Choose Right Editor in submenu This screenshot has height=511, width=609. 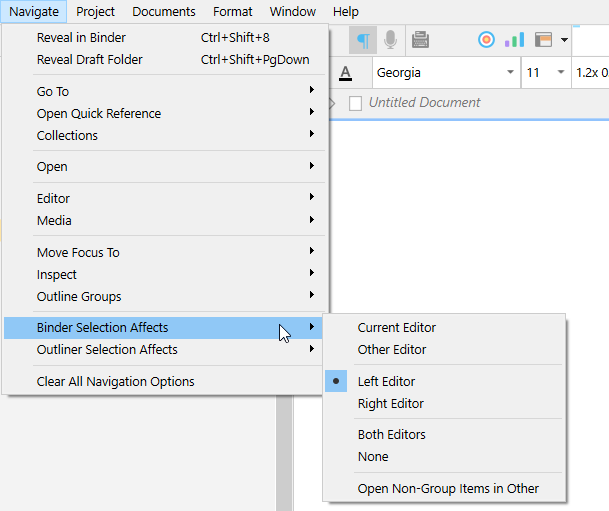coord(390,404)
